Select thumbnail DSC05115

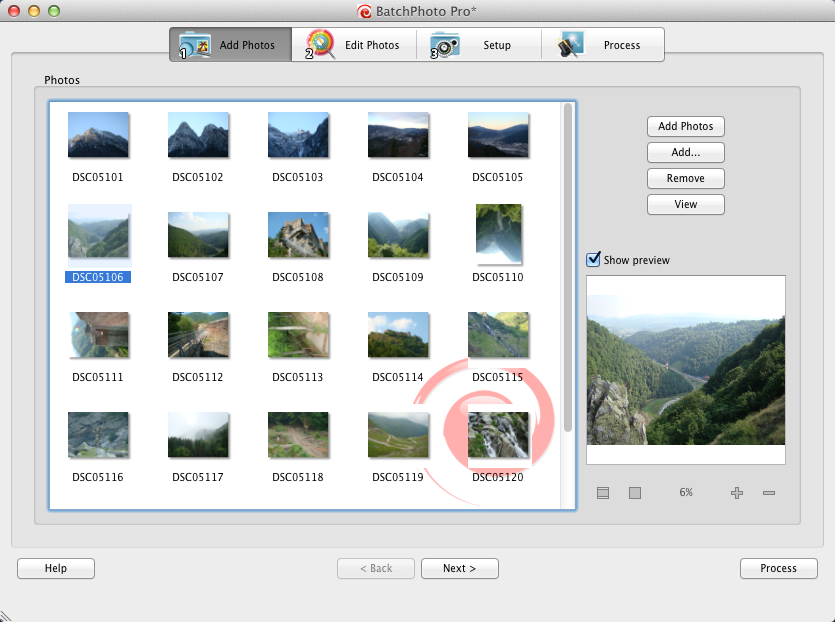click(x=498, y=335)
